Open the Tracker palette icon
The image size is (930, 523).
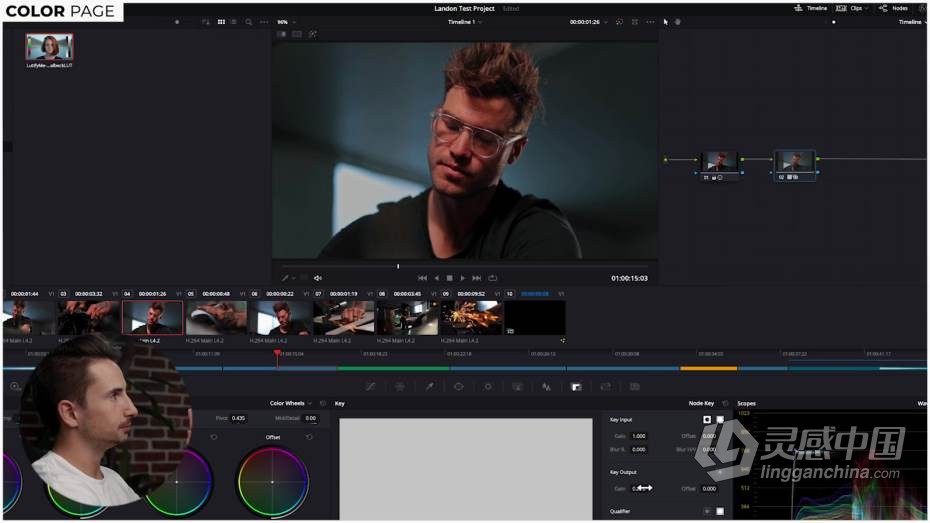click(x=488, y=387)
